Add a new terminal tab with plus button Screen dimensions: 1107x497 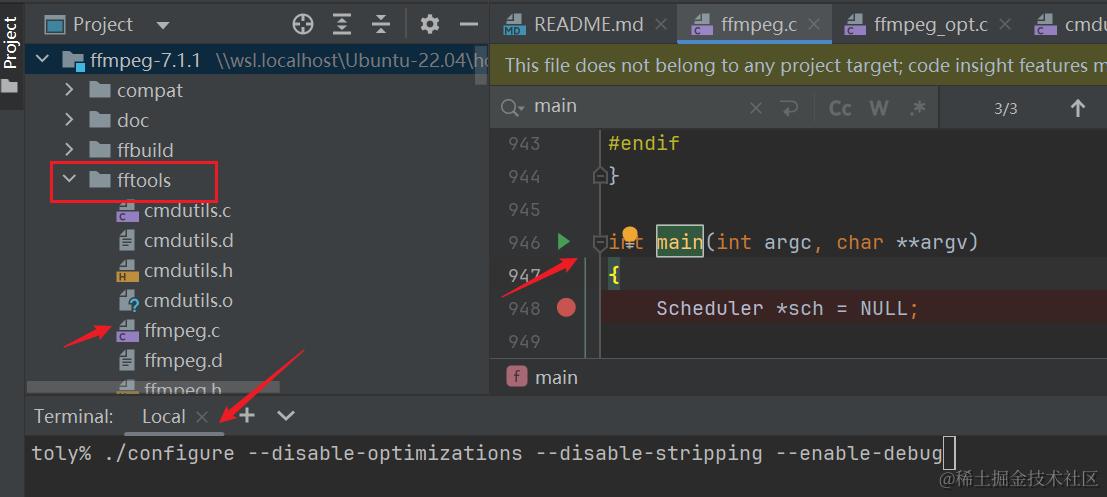point(247,415)
